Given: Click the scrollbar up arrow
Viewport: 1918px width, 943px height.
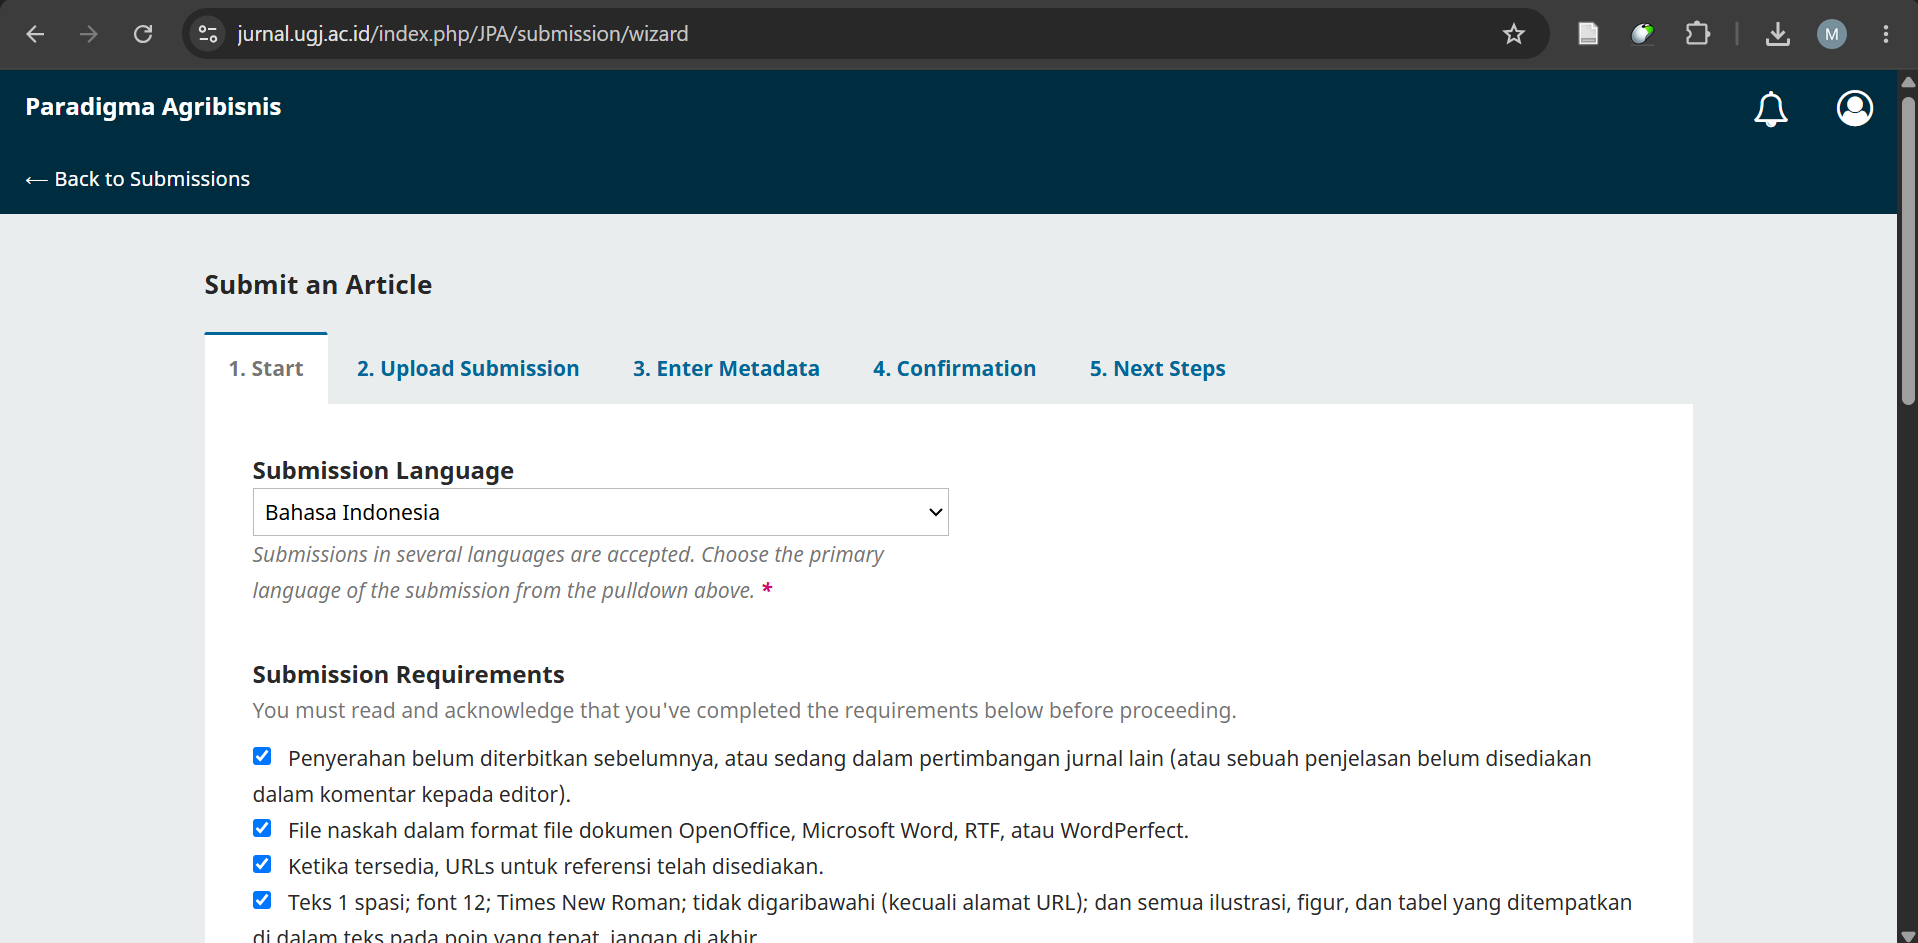Looking at the screenshot, I should click(1908, 81).
